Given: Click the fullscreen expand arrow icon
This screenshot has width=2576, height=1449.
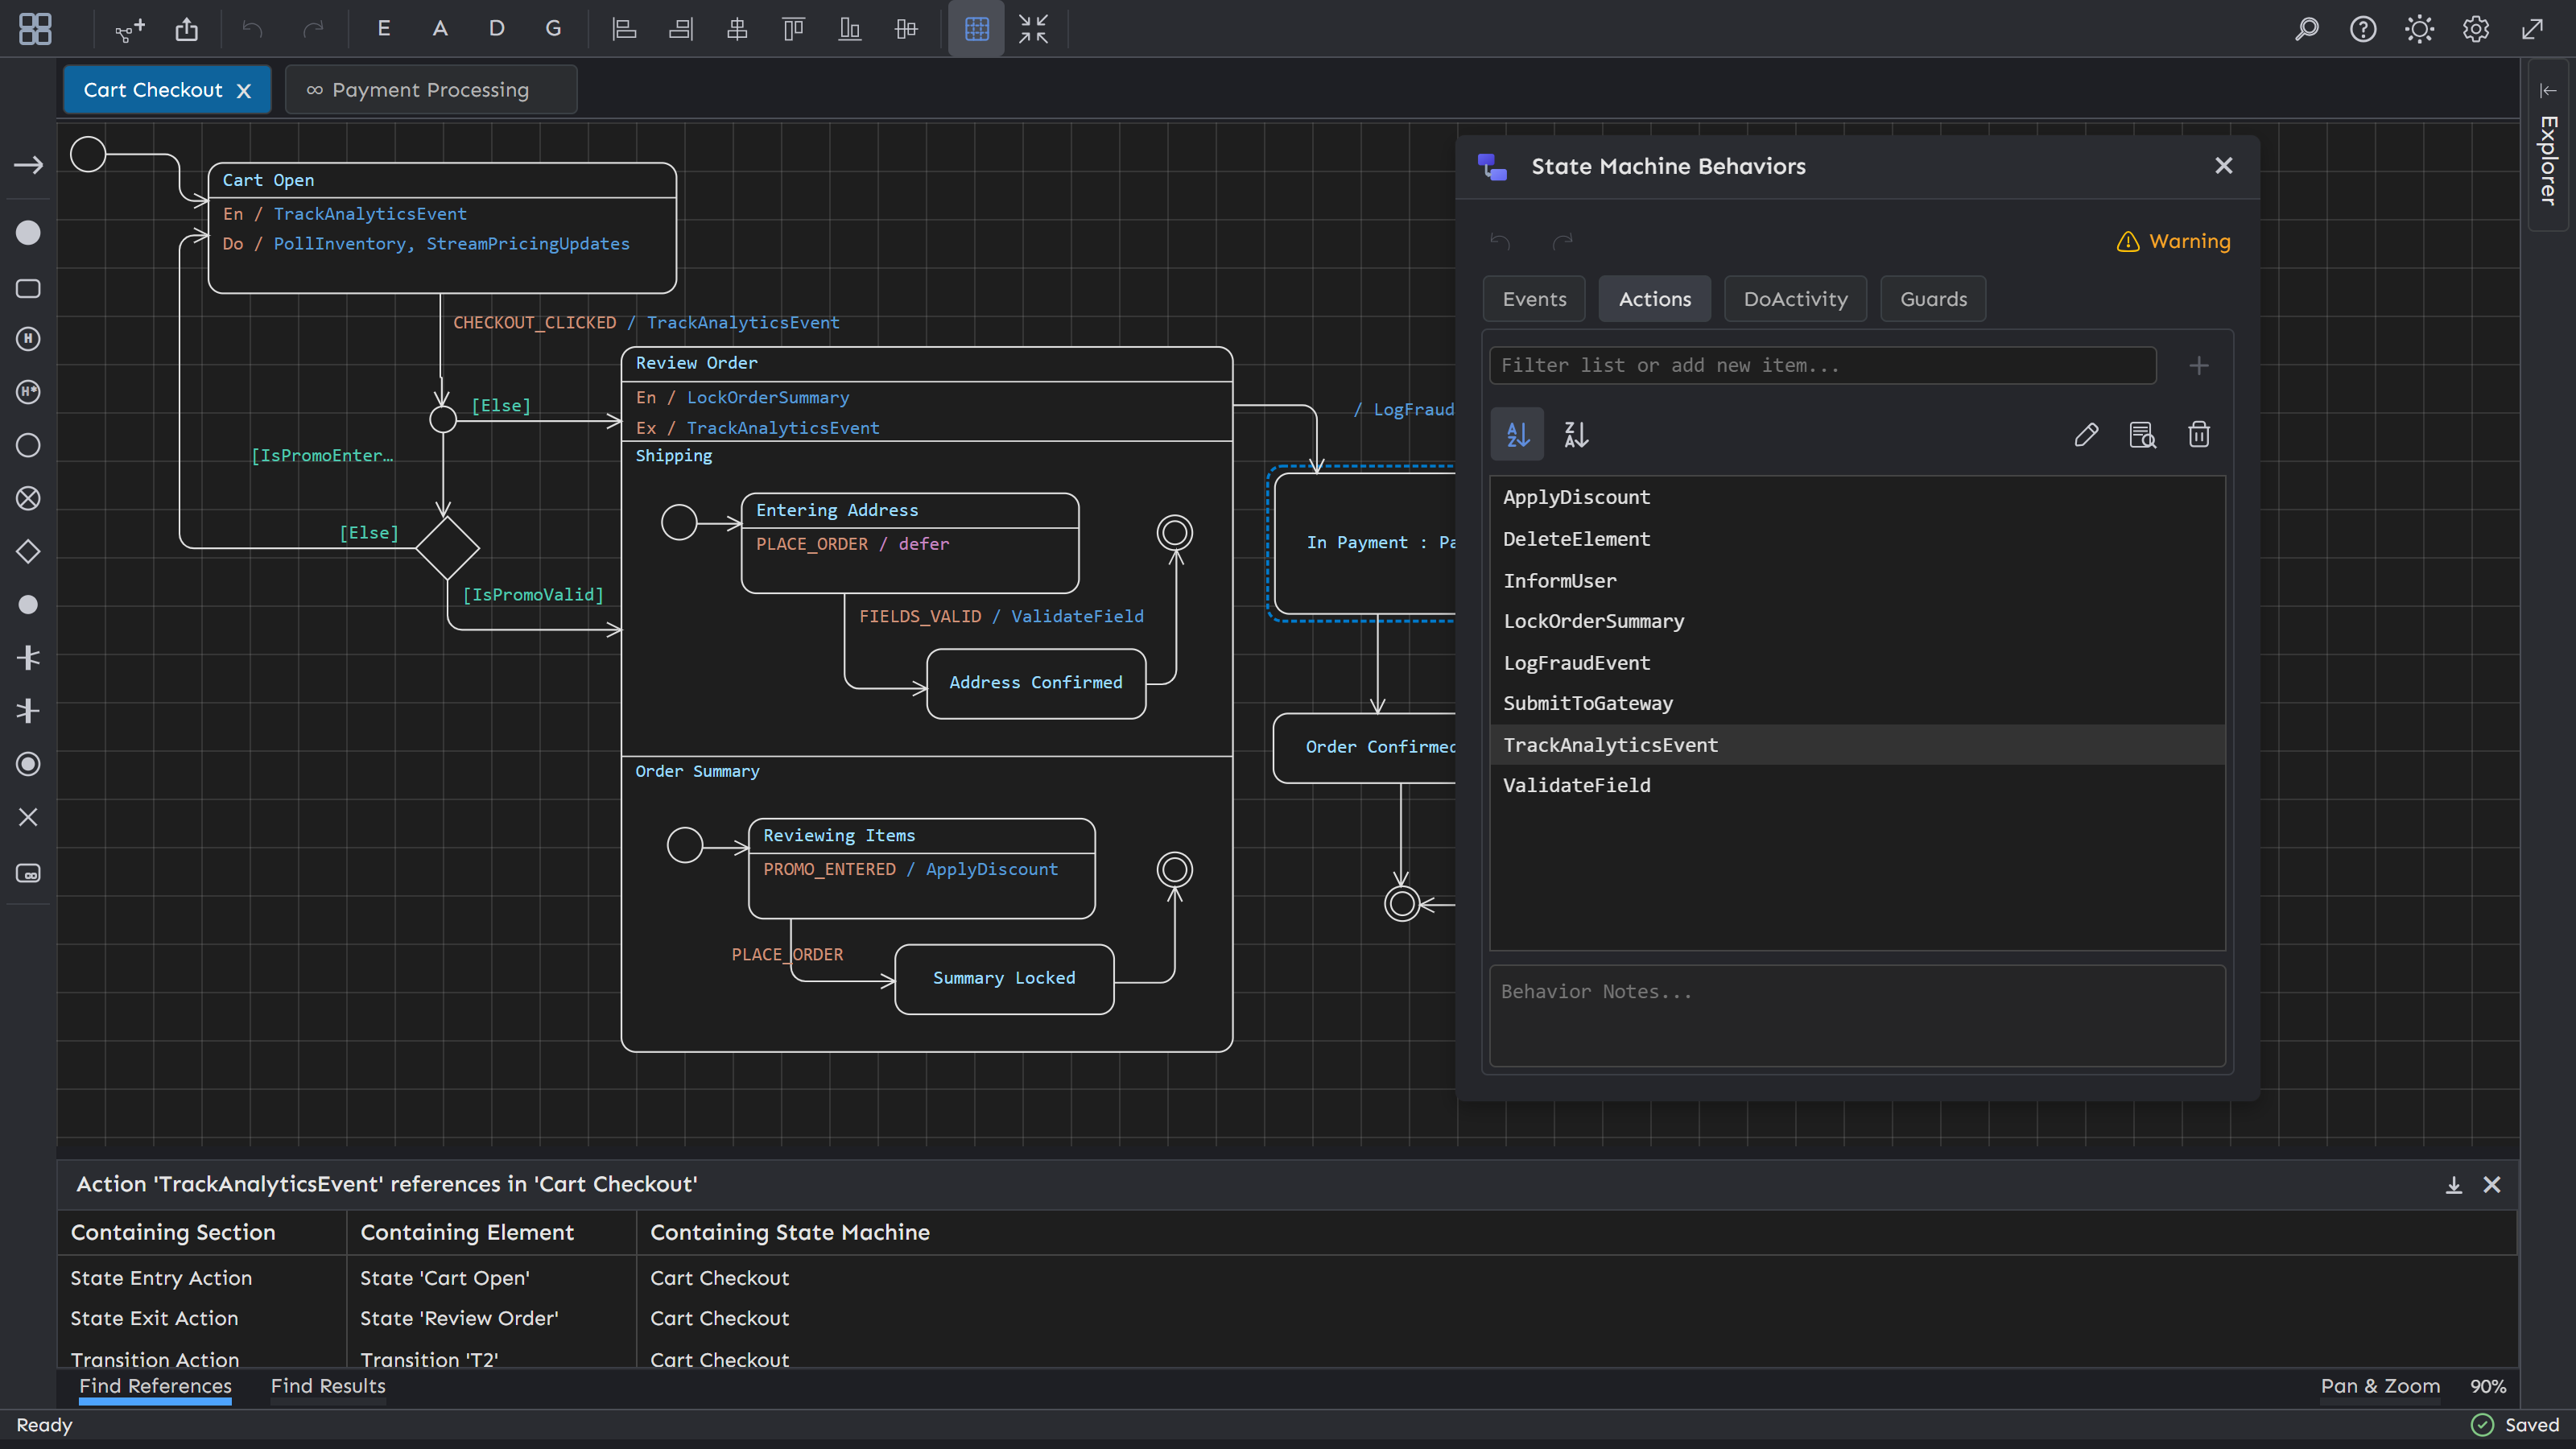Looking at the screenshot, I should point(2532,29).
